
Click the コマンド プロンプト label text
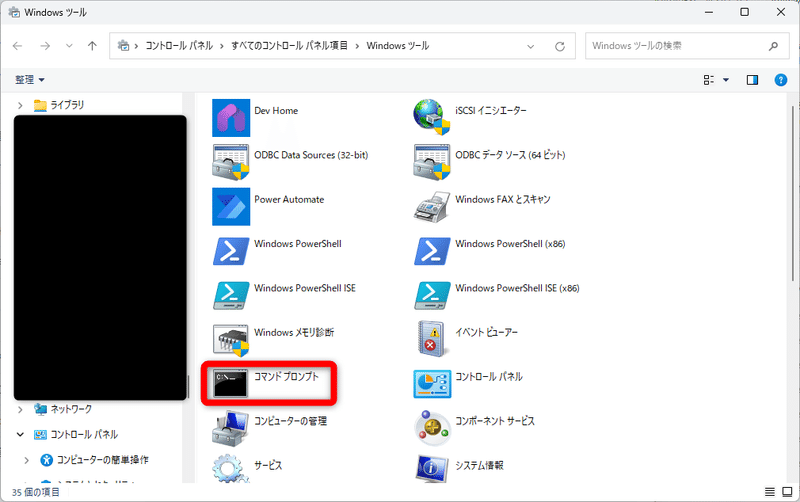click(x=286, y=376)
